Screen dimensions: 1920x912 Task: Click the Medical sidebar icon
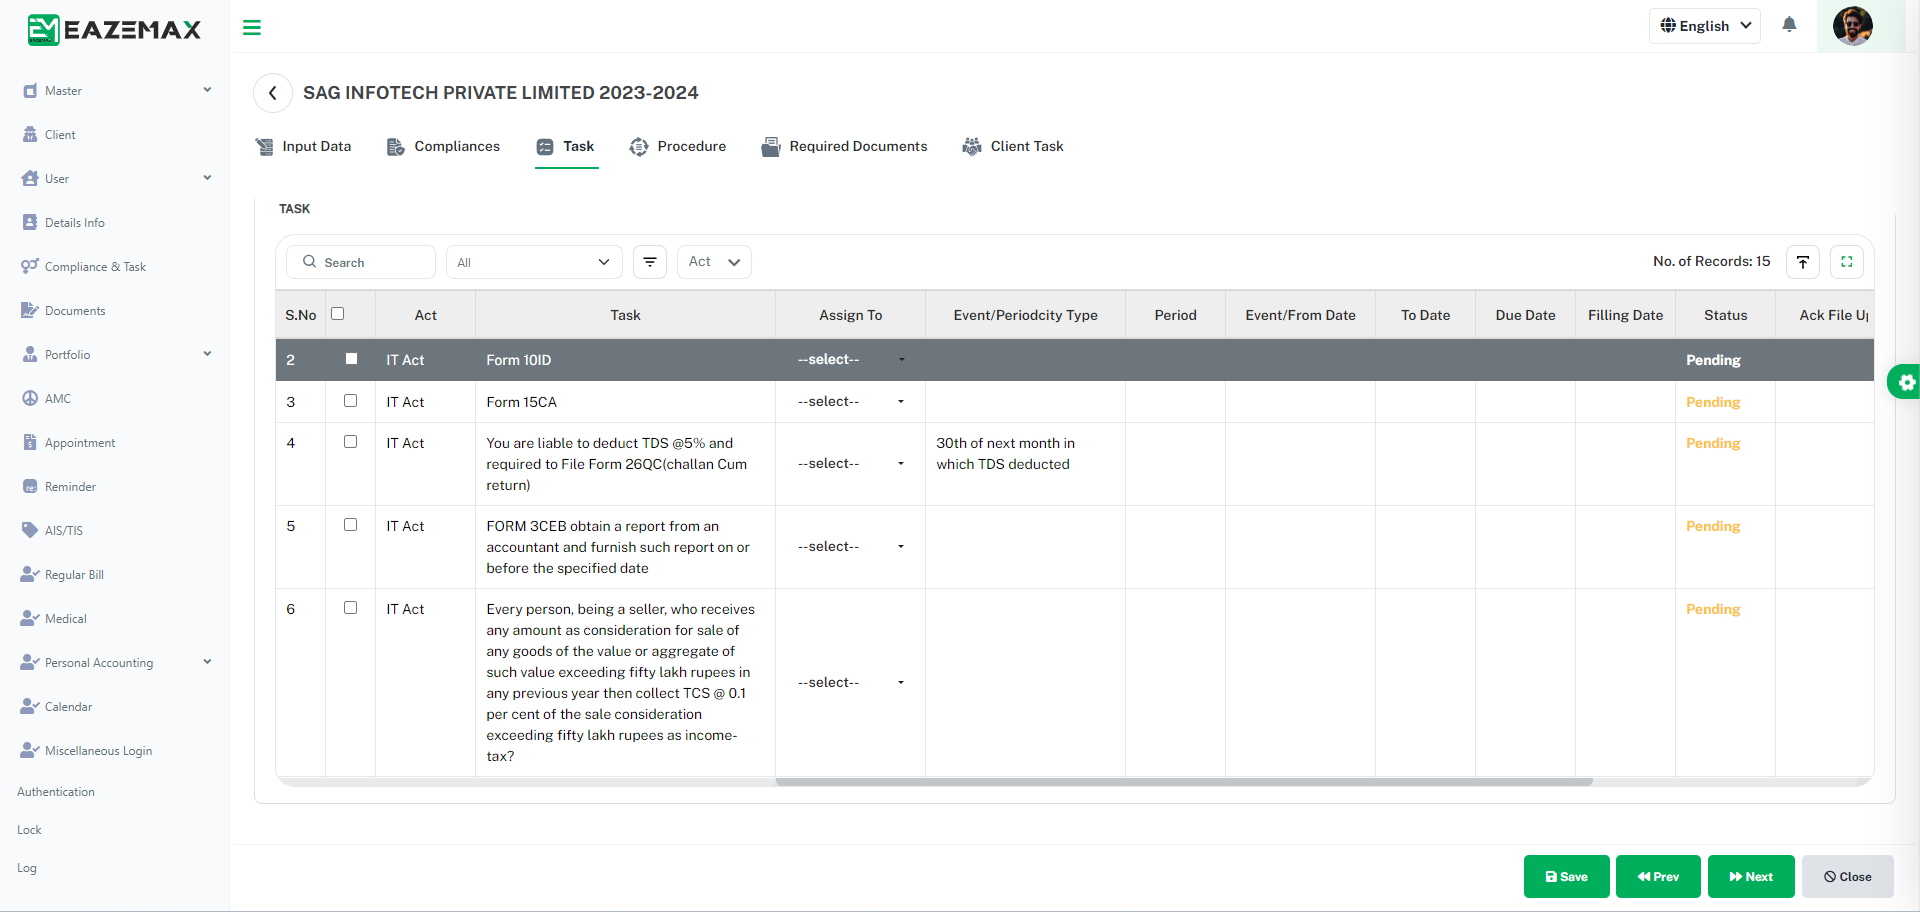(x=30, y=619)
